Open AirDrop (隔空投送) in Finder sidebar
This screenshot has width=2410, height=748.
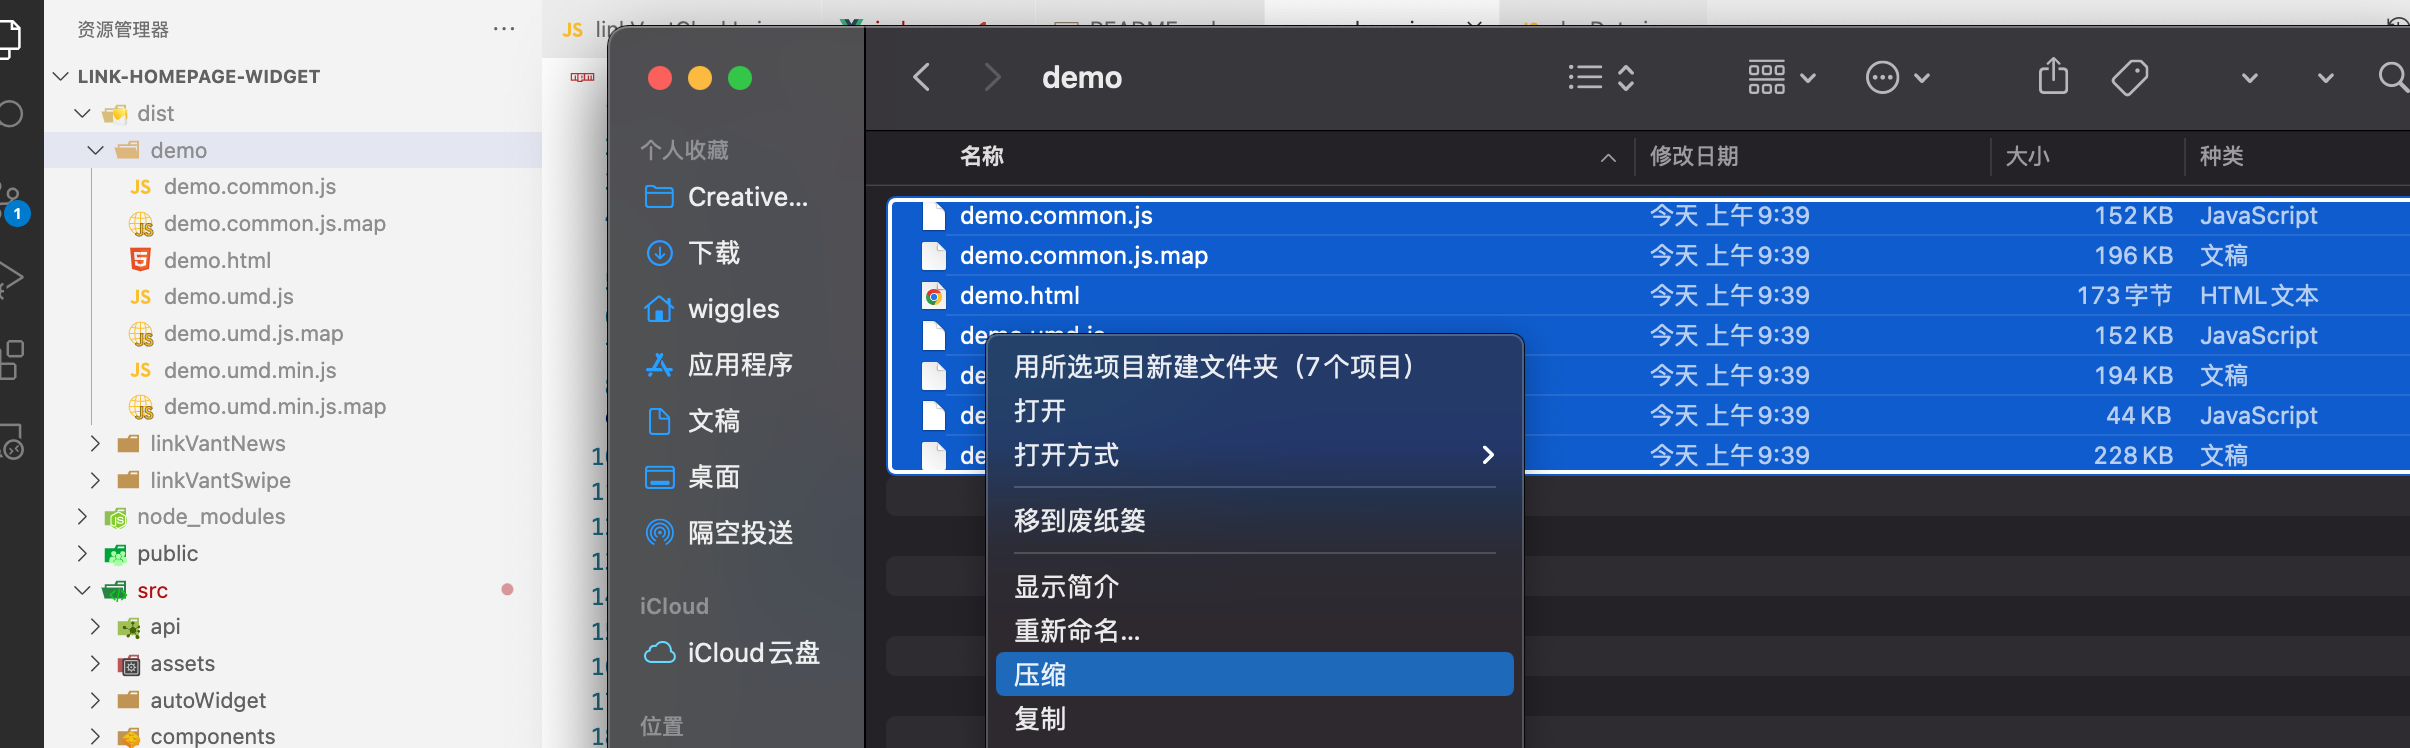pos(739,533)
